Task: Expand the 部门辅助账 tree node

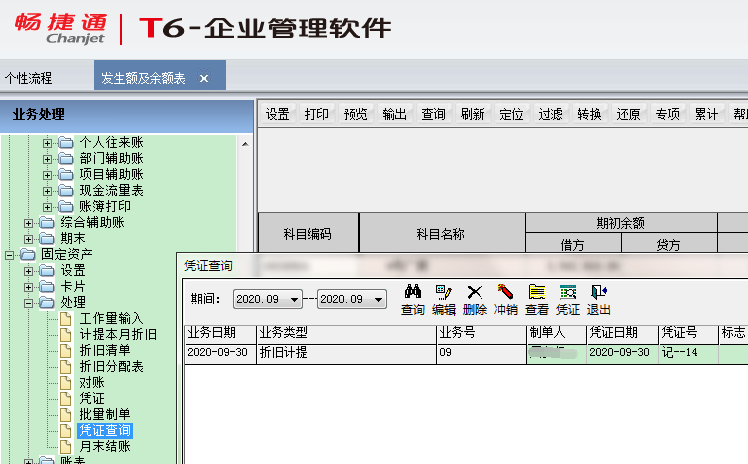Action: pyautogui.click(x=47, y=159)
